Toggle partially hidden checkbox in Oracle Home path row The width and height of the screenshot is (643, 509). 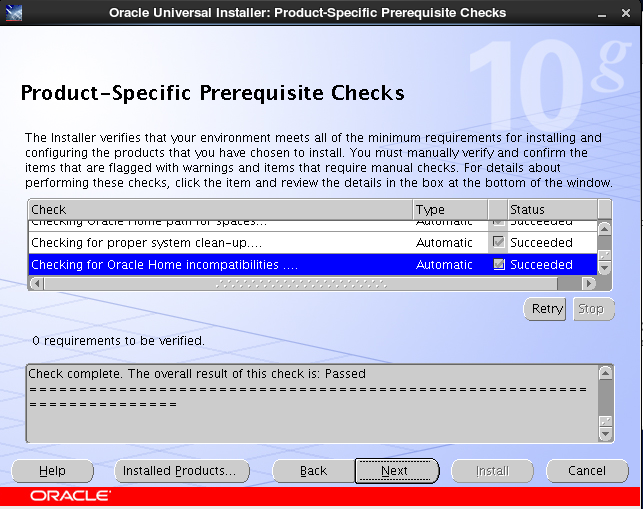click(498, 223)
